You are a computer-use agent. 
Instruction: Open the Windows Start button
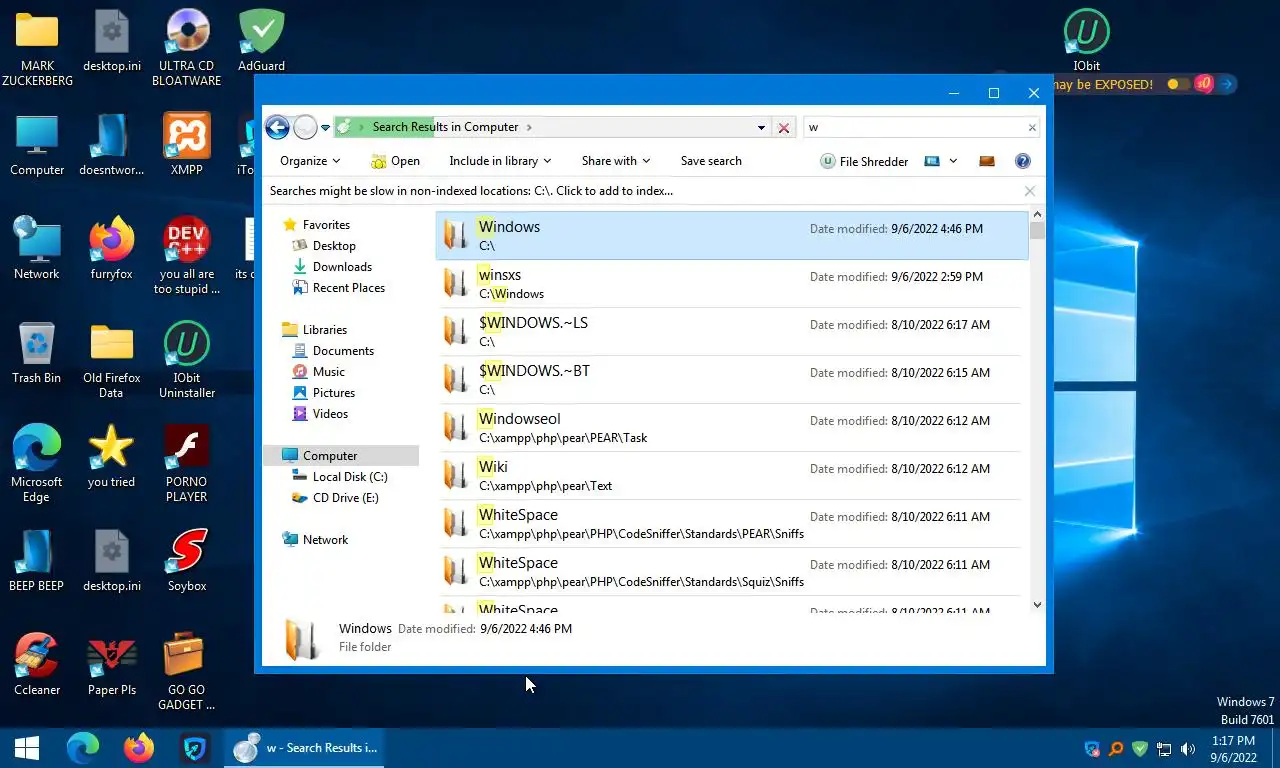27,748
